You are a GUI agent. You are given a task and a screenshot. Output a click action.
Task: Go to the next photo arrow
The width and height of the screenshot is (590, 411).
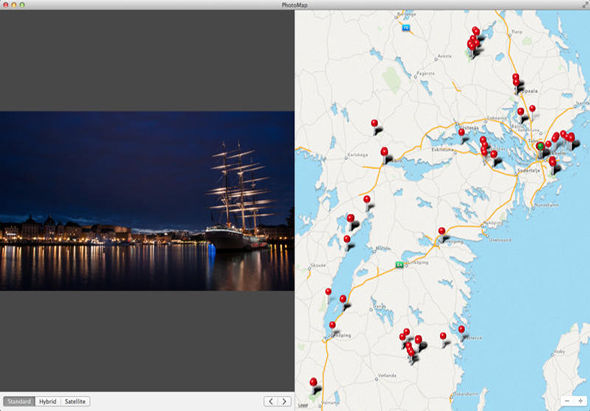click(x=284, y=401)
